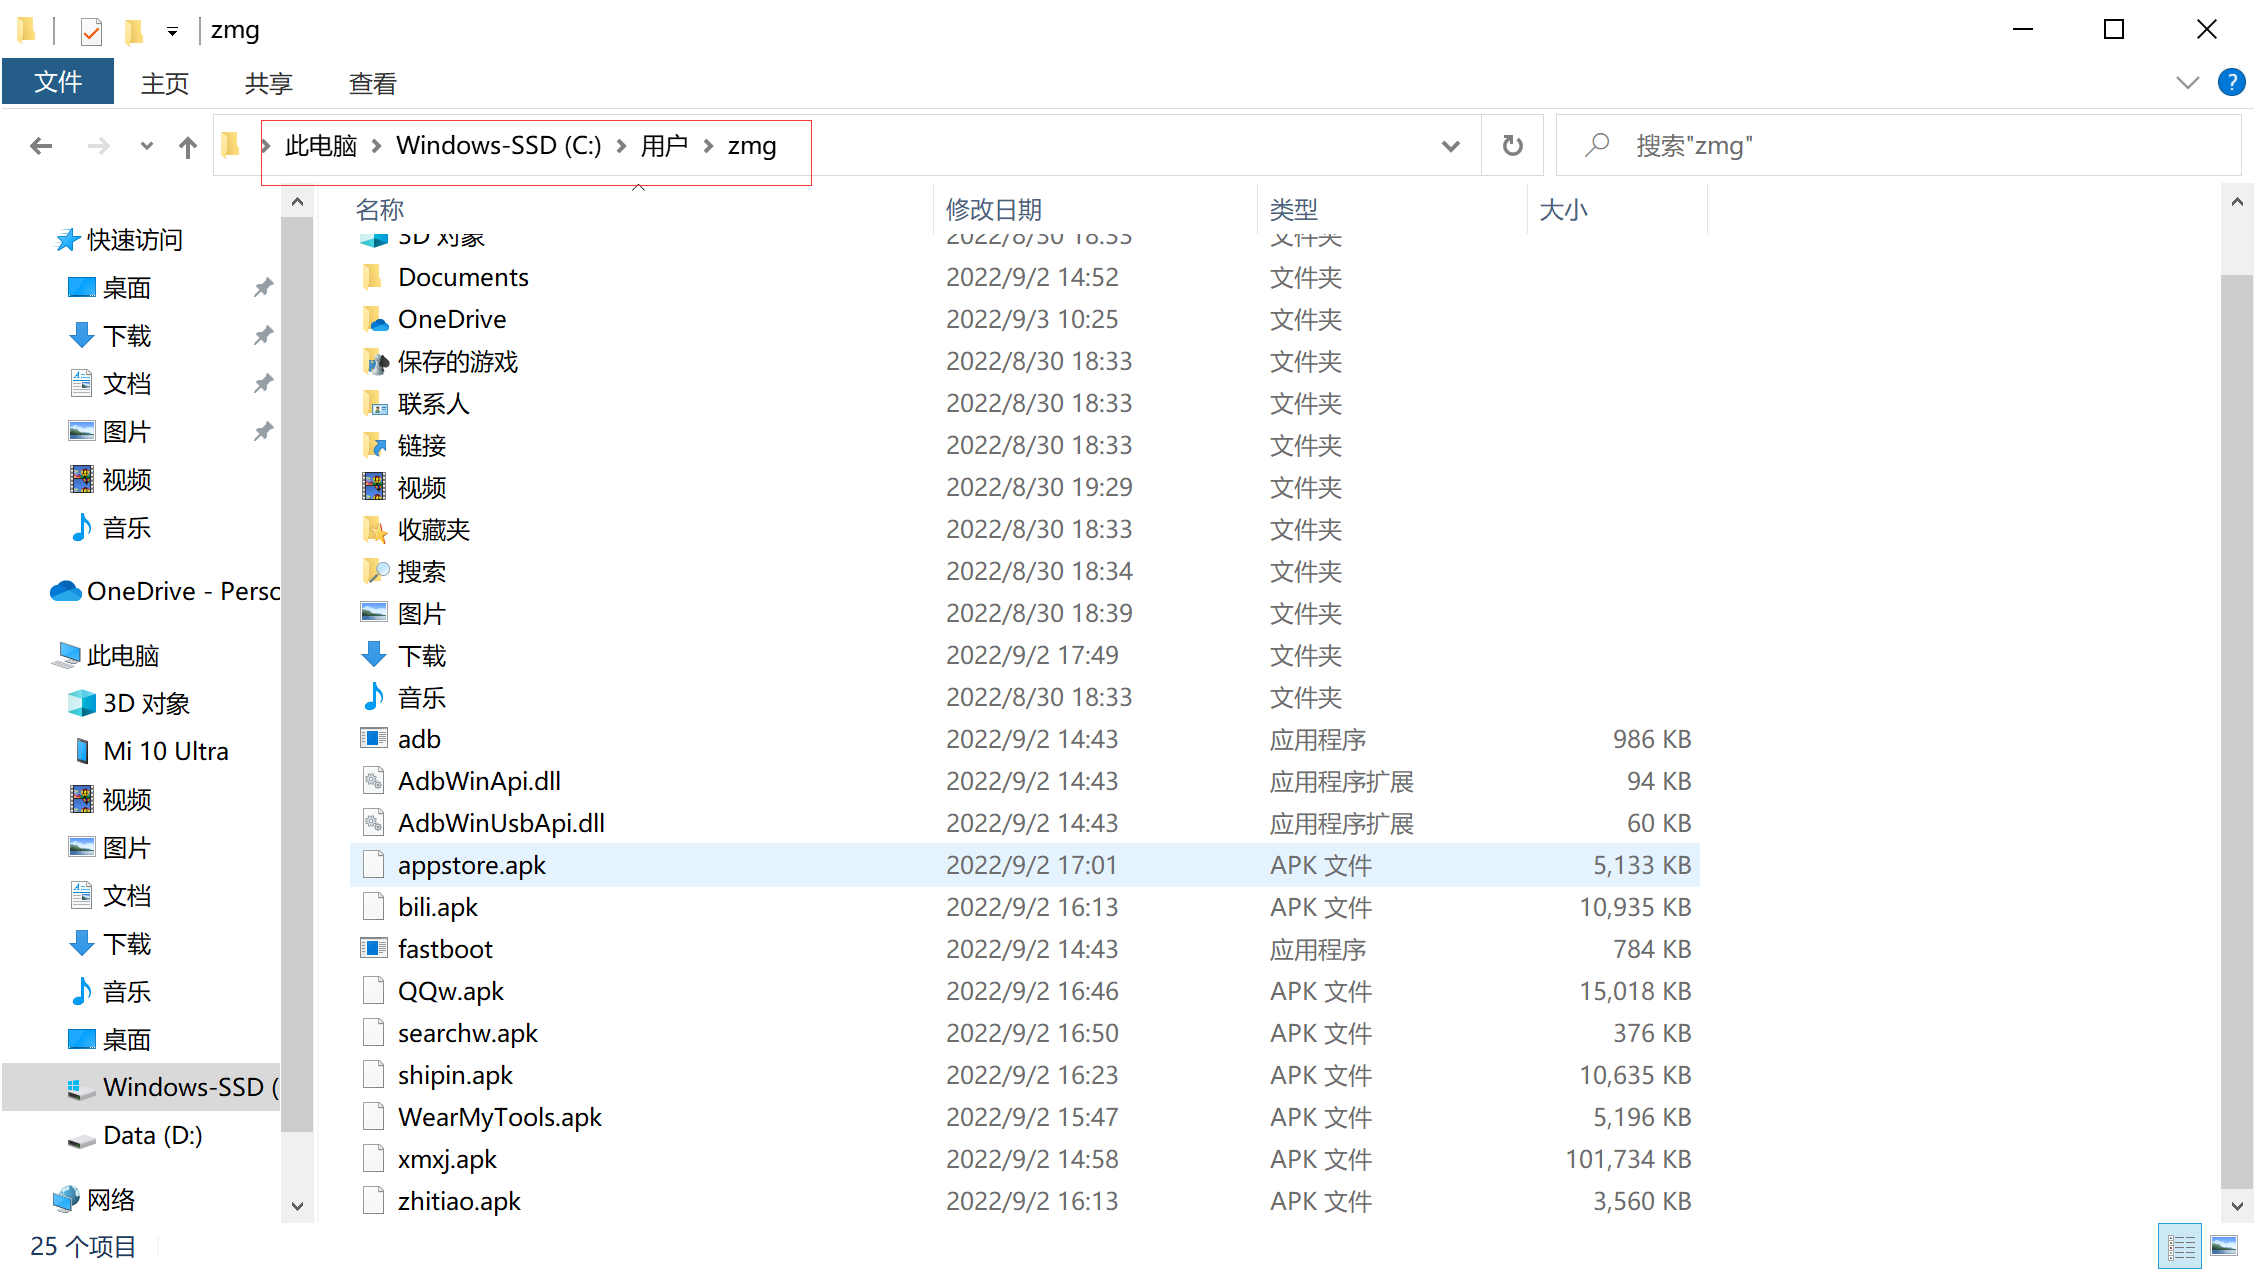
Task: Select 3D 对象 in navigation pane
Action: (146, 704)
